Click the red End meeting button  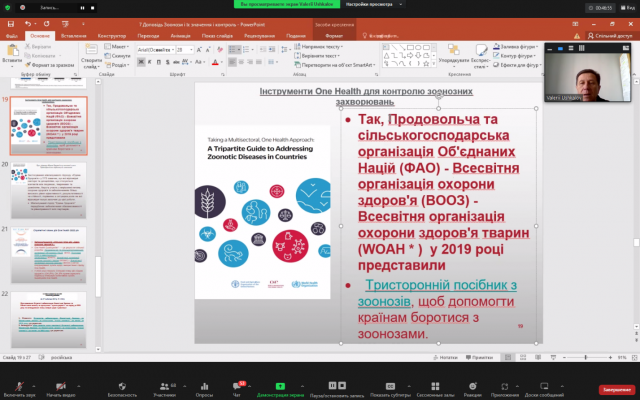[616, 389]
